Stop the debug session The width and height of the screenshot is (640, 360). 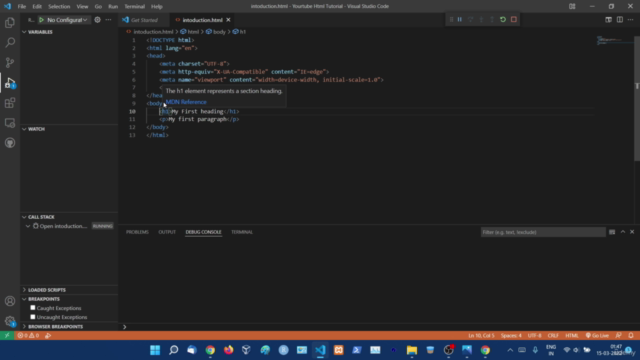coord(514,20)
